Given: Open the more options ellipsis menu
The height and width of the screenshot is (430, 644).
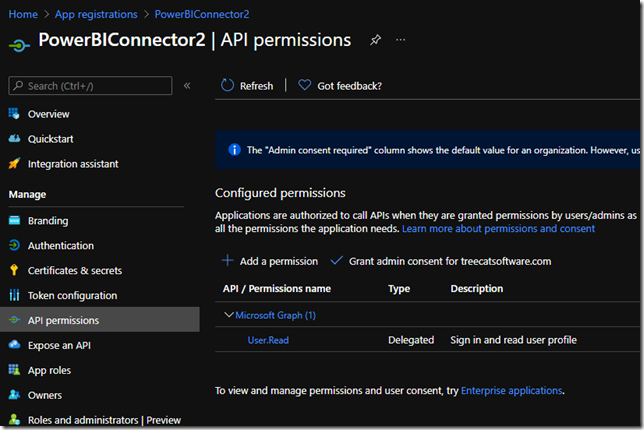Looking at the screenshot, I should [x=400, y=40].
